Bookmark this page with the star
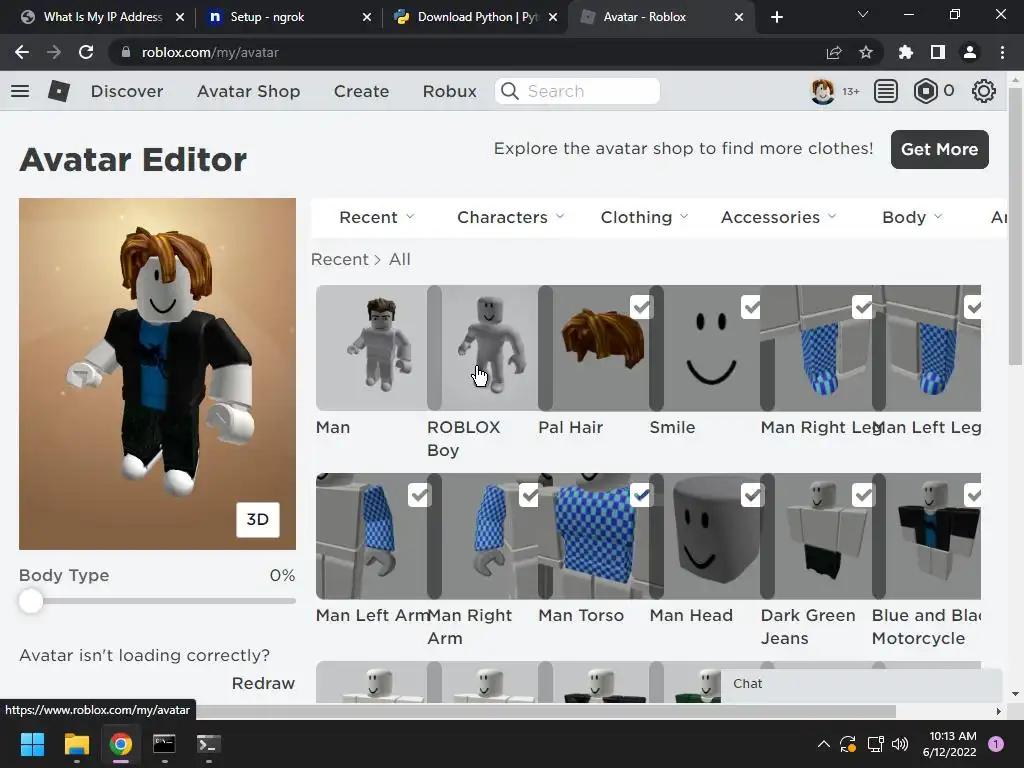The image size is (1024, 768). [x=866, y=52]
